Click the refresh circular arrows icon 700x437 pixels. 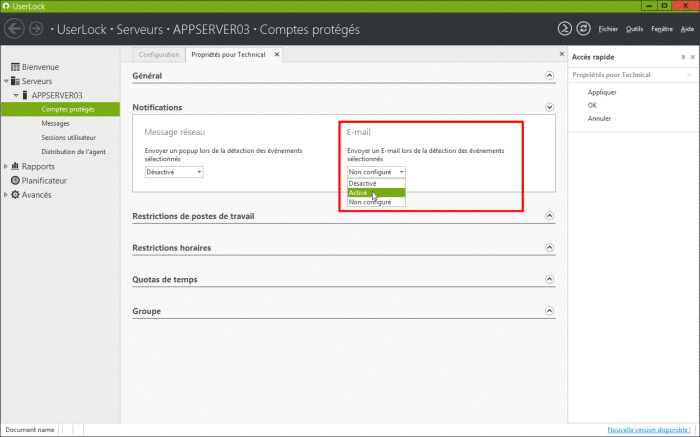click(583, 29)
